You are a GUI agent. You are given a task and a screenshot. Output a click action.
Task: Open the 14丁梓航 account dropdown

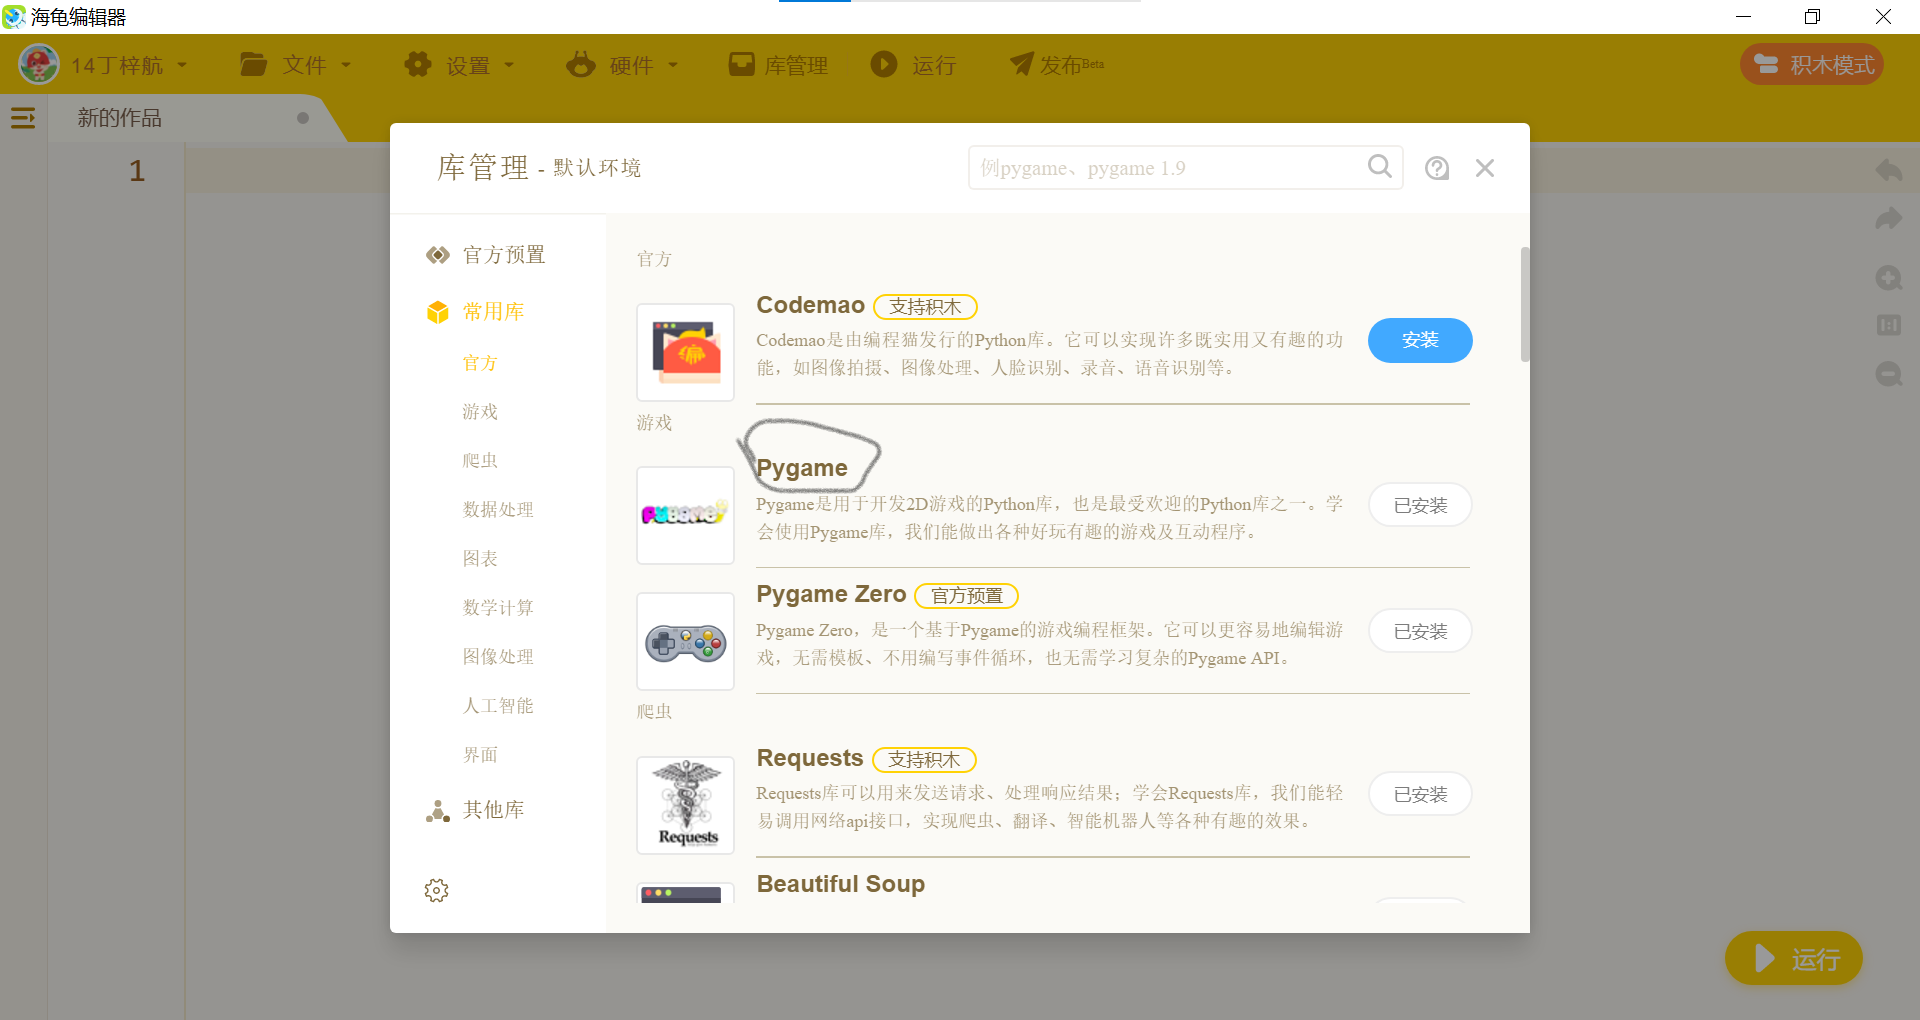129,65
